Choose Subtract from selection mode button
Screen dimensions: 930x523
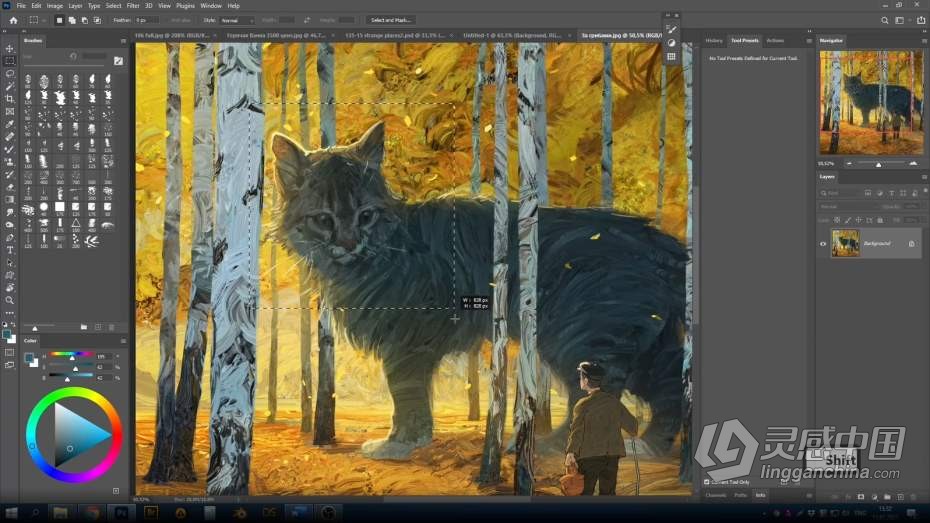click(84, 20)
